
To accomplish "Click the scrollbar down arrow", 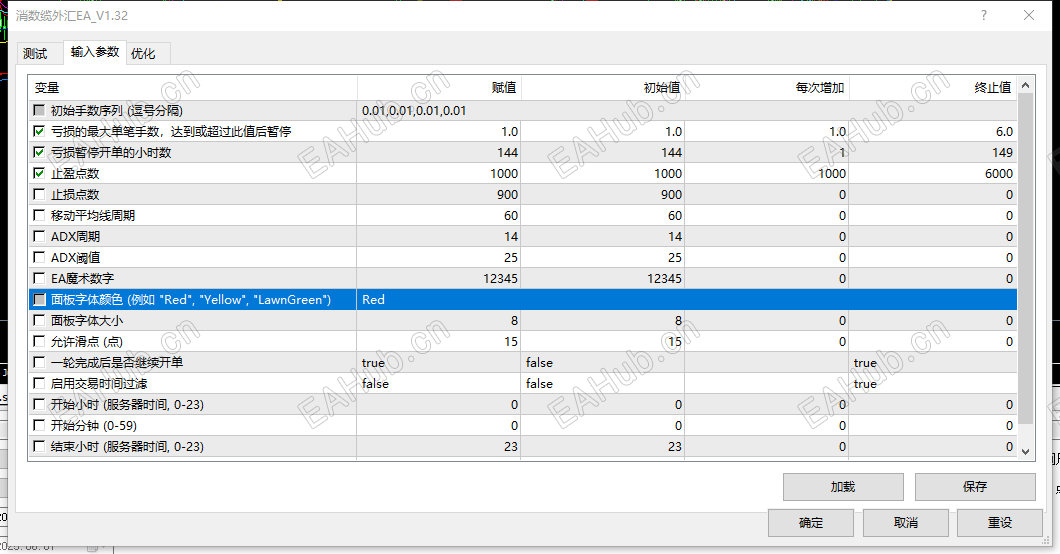I will (1026, 451).
